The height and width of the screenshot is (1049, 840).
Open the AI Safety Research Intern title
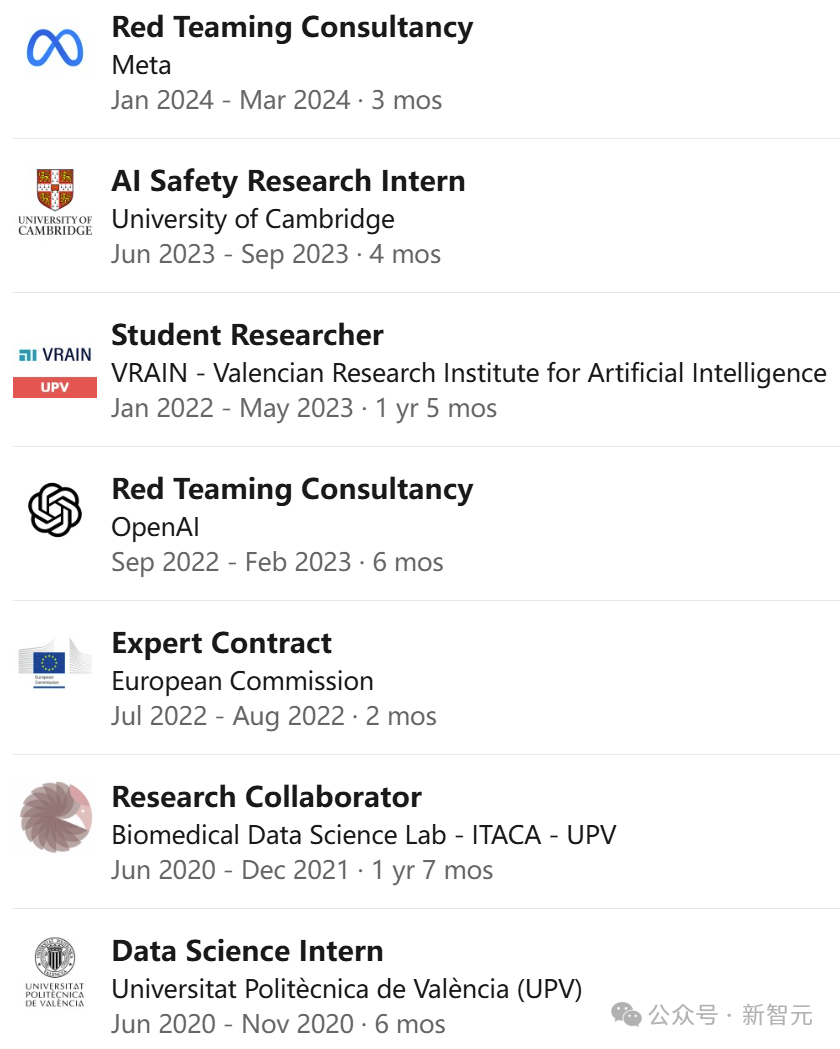288,181
